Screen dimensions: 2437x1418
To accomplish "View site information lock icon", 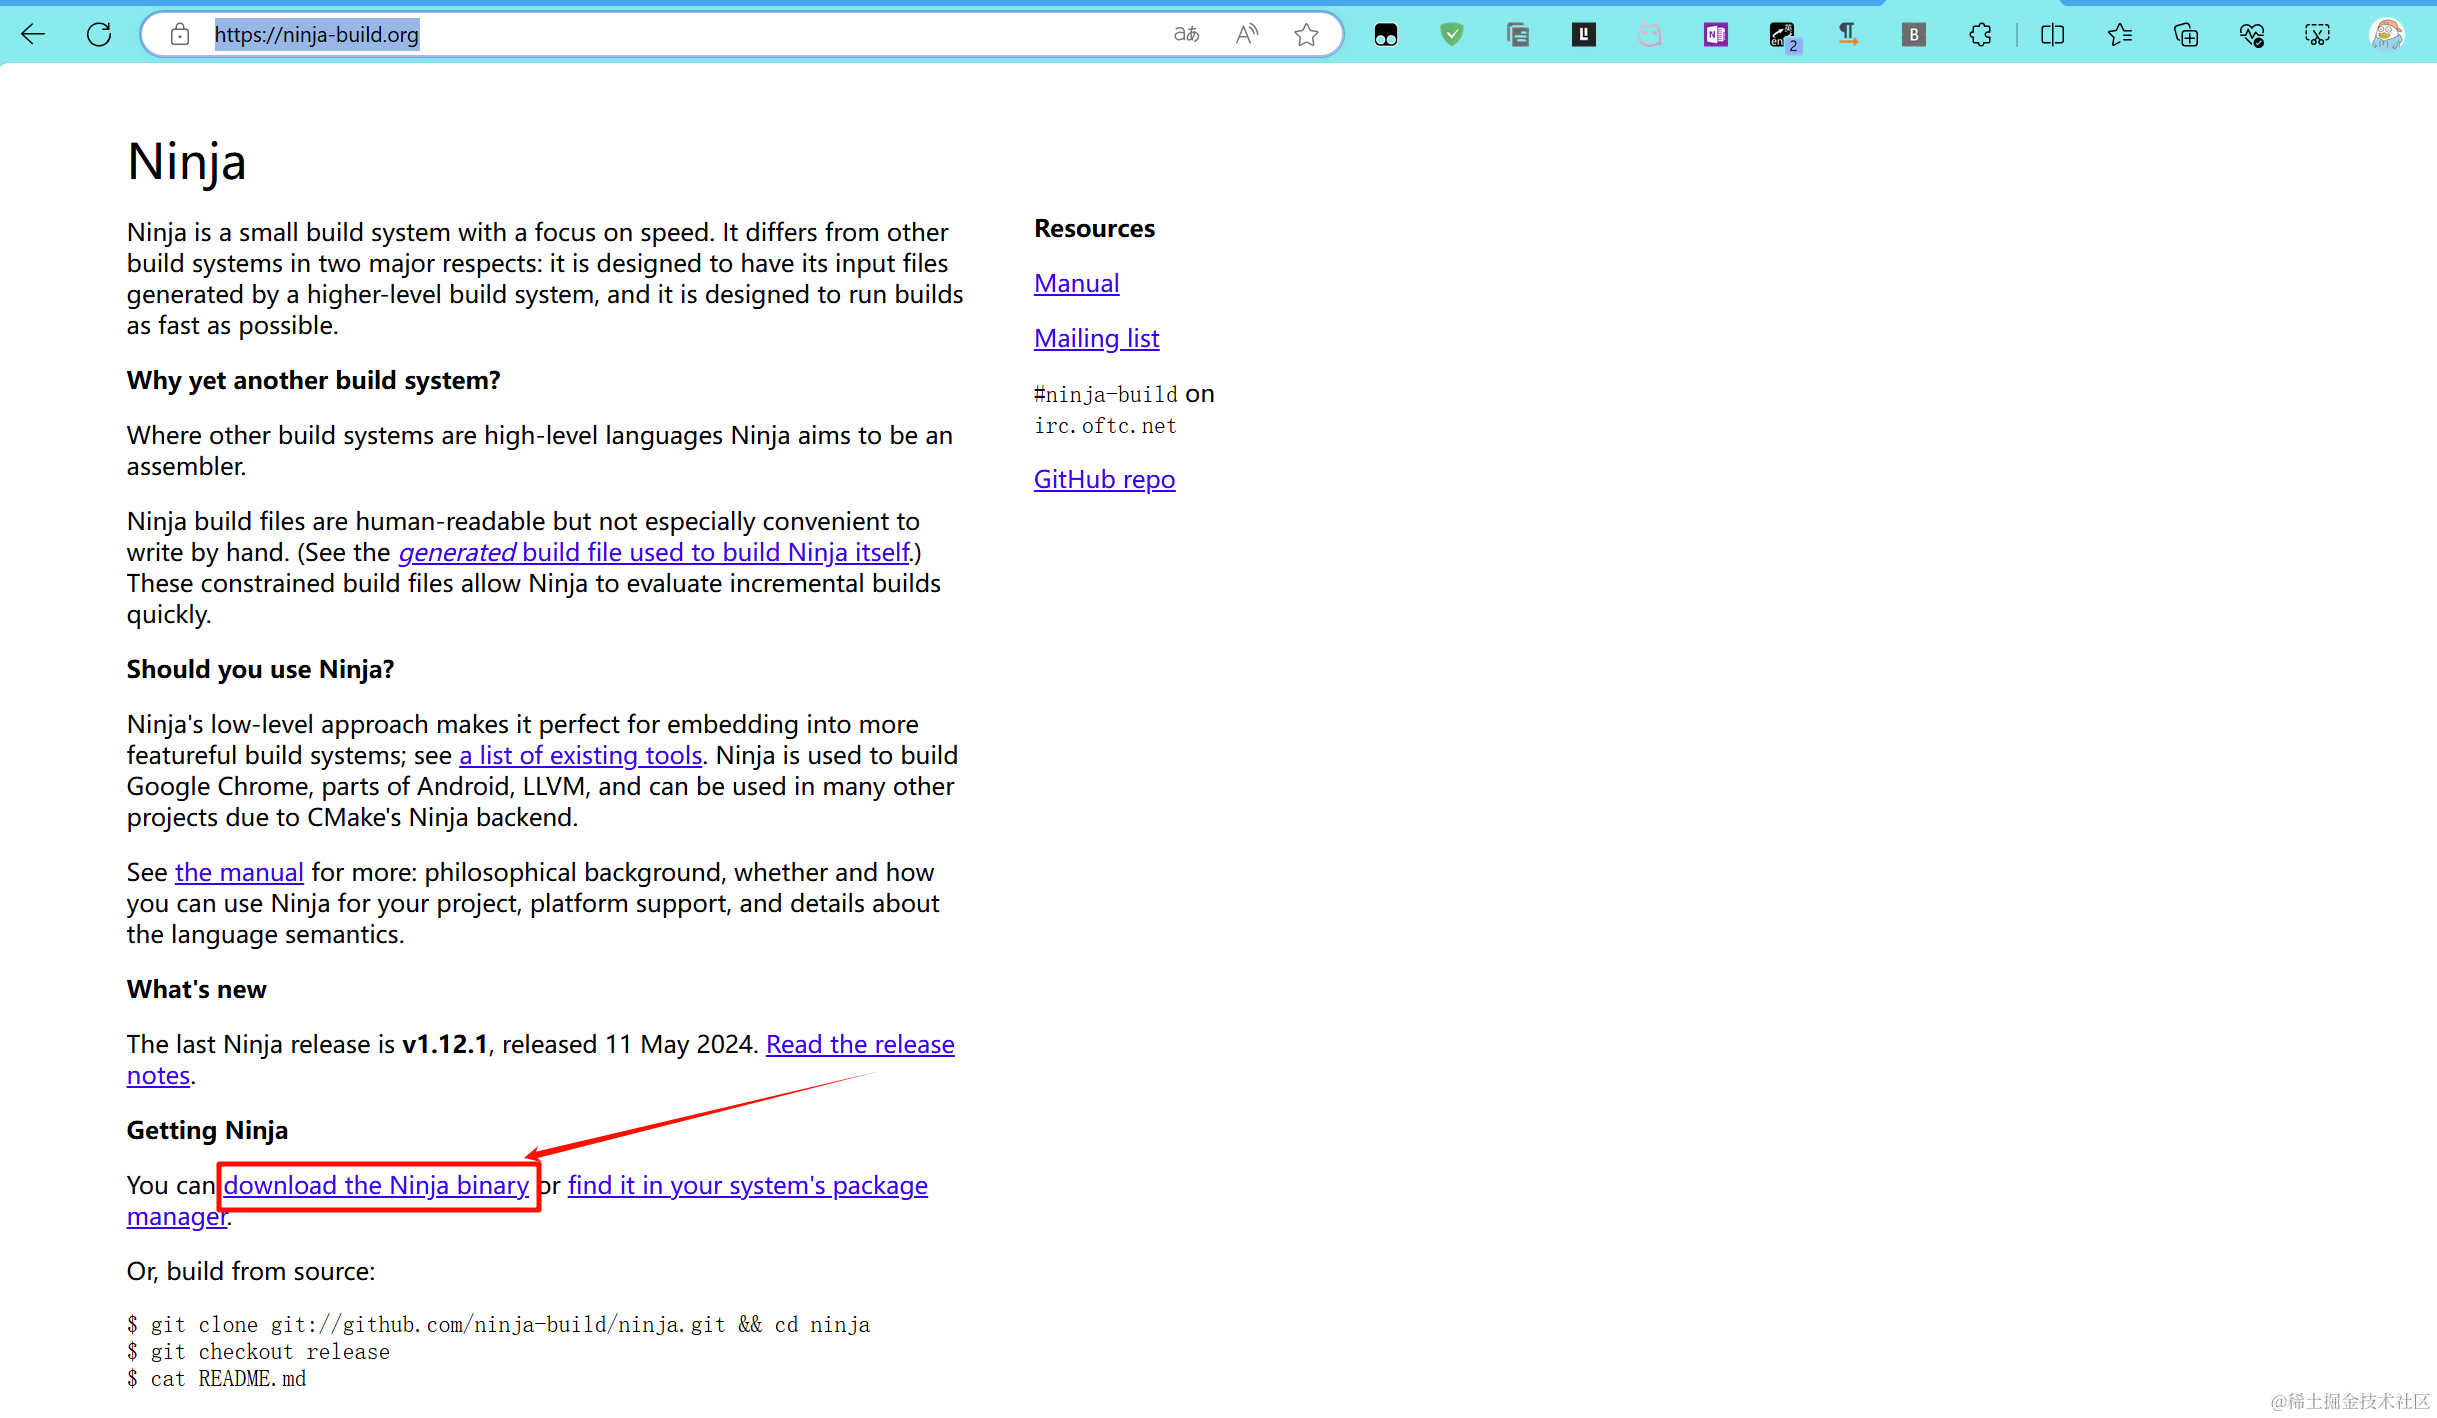I will (180, 35).
